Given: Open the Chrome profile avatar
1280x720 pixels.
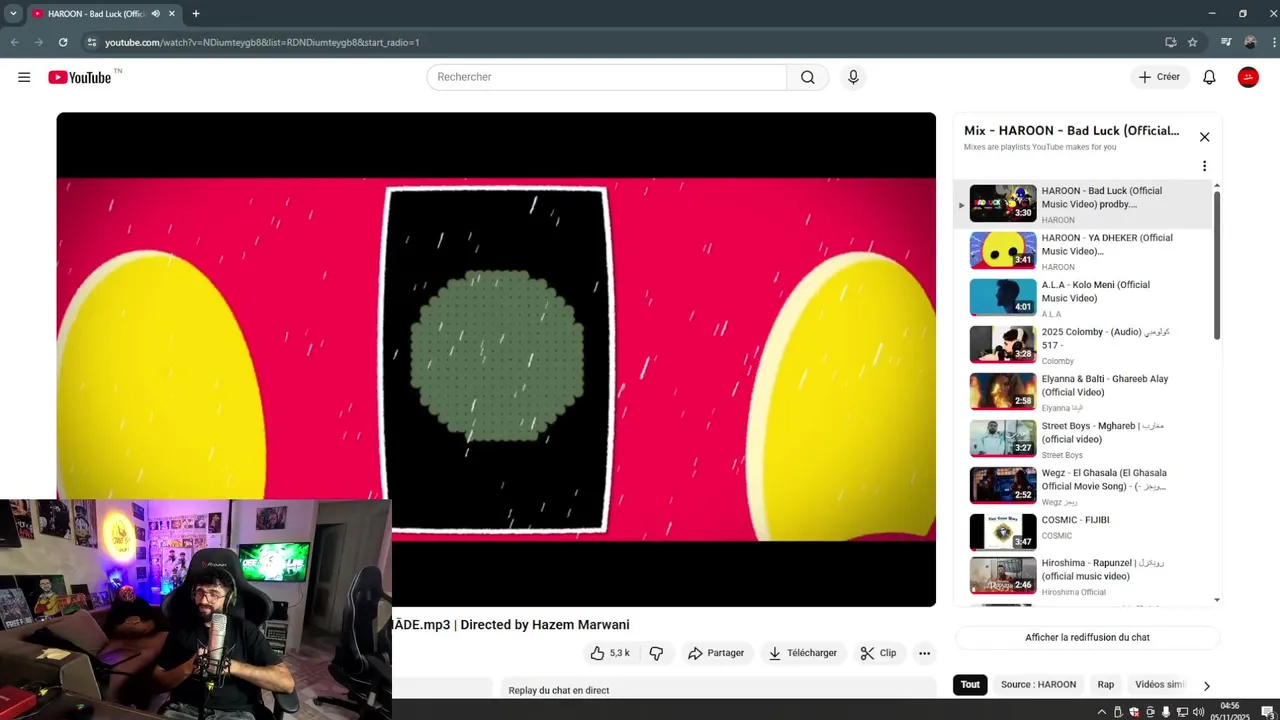Looking at the screenshot, I should pyautogui.click(x=1250, y=42).
